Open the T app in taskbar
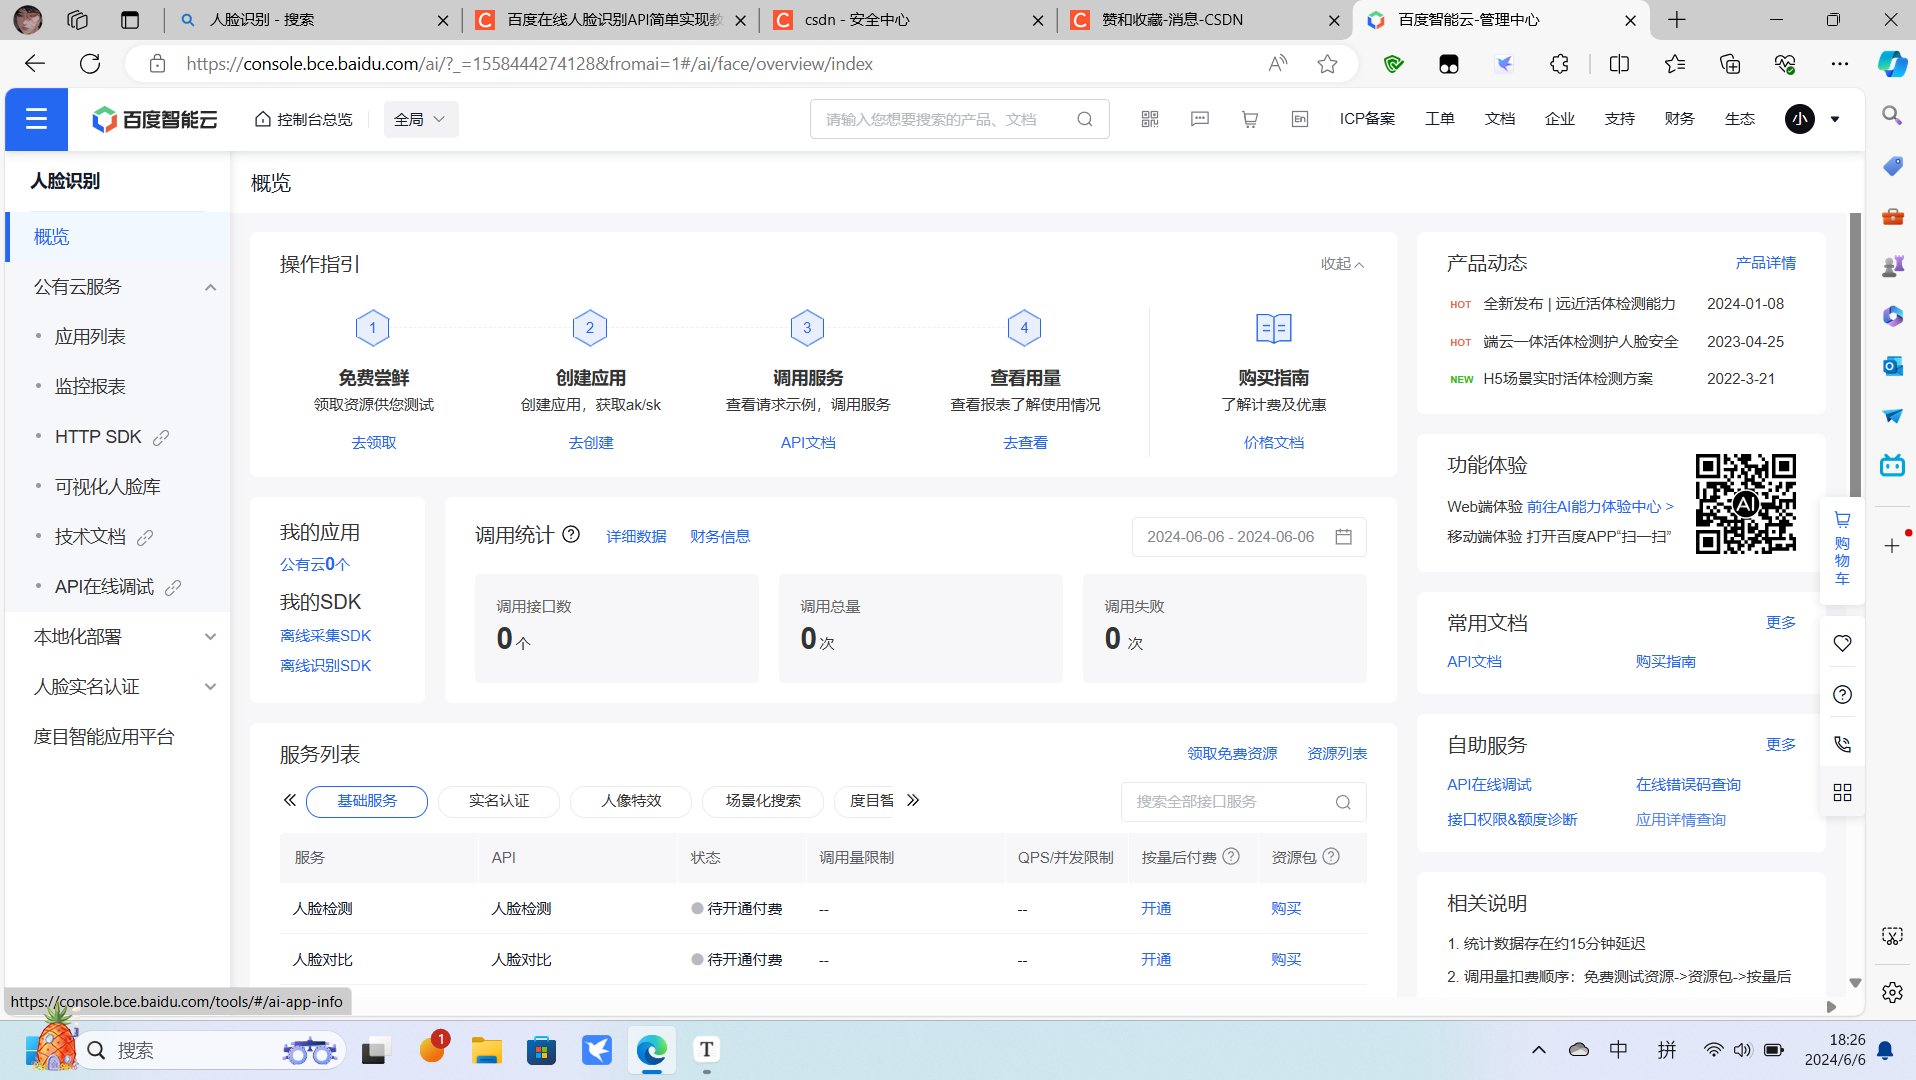The width and height of the screenshot is (1916, 1080). point(706,1050)
